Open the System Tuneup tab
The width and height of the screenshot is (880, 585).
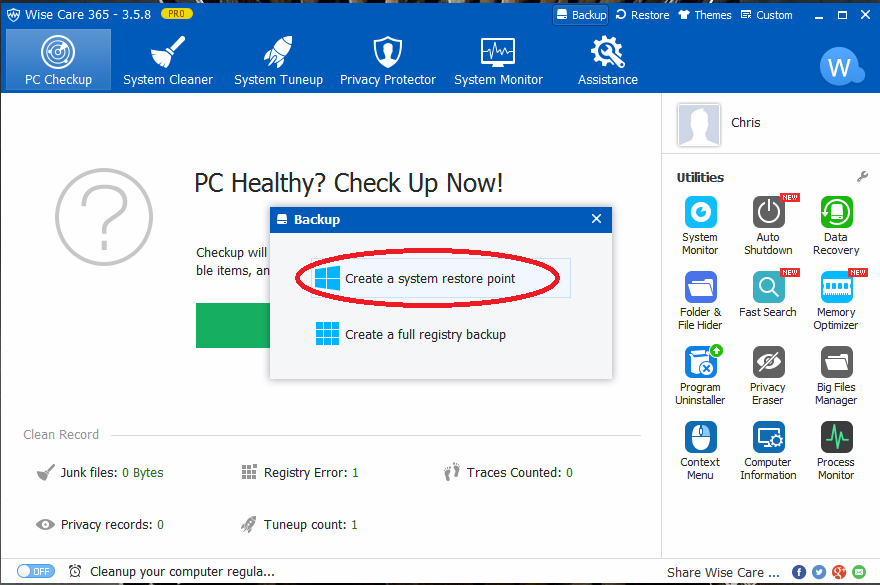pos(278,60)
